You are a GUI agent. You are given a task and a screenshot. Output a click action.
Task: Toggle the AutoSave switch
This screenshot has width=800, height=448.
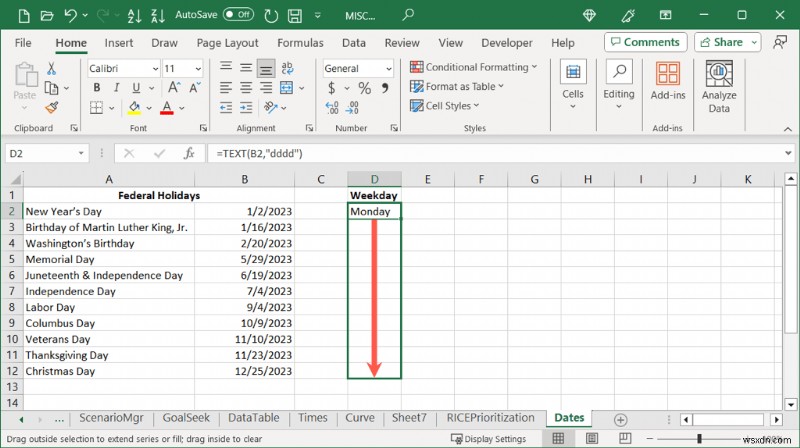point(238,14)
